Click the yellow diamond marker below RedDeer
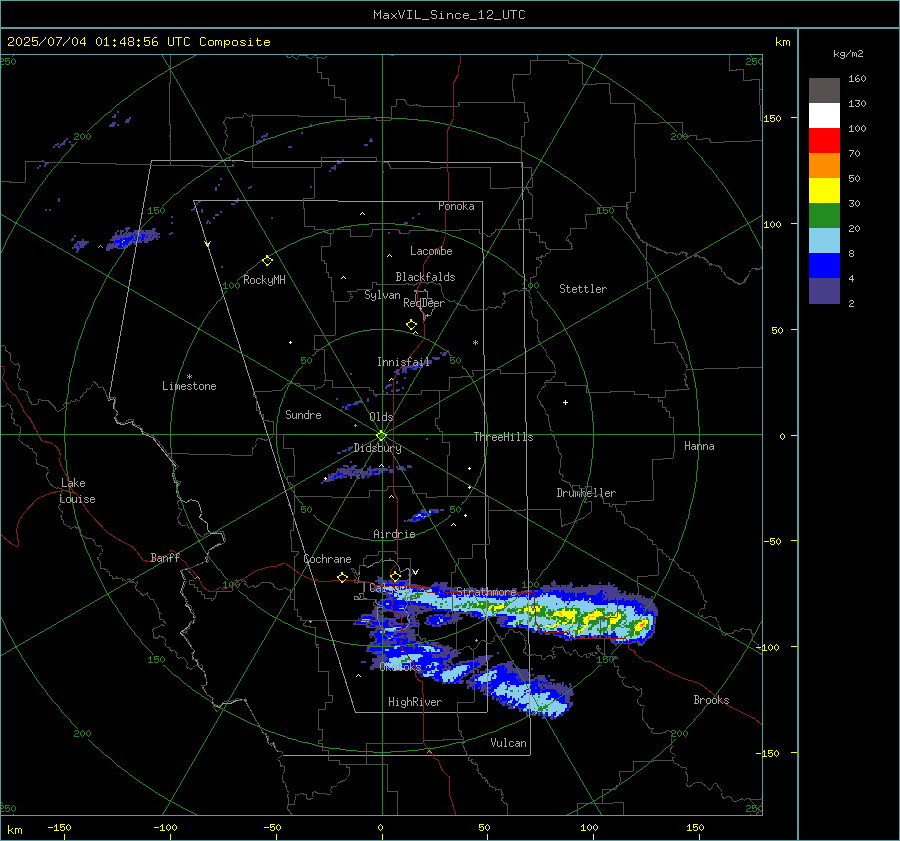Screen dimensions: 900x841 (411, 325)
